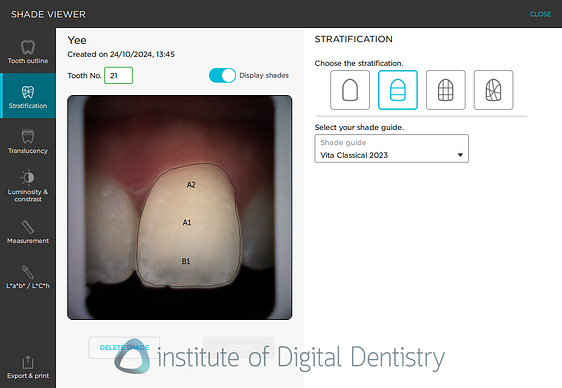Open the Translucency tool
562x388 pixels.
click(x=28, y=141)
